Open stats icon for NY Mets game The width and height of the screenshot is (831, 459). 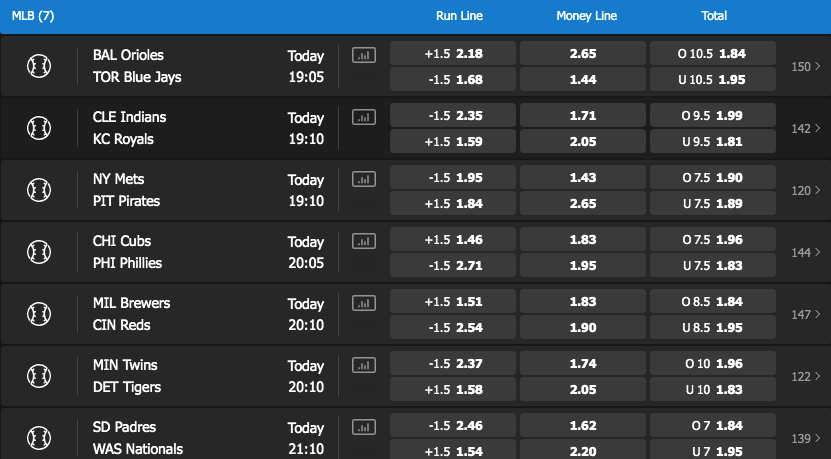(x=364, y=179)
